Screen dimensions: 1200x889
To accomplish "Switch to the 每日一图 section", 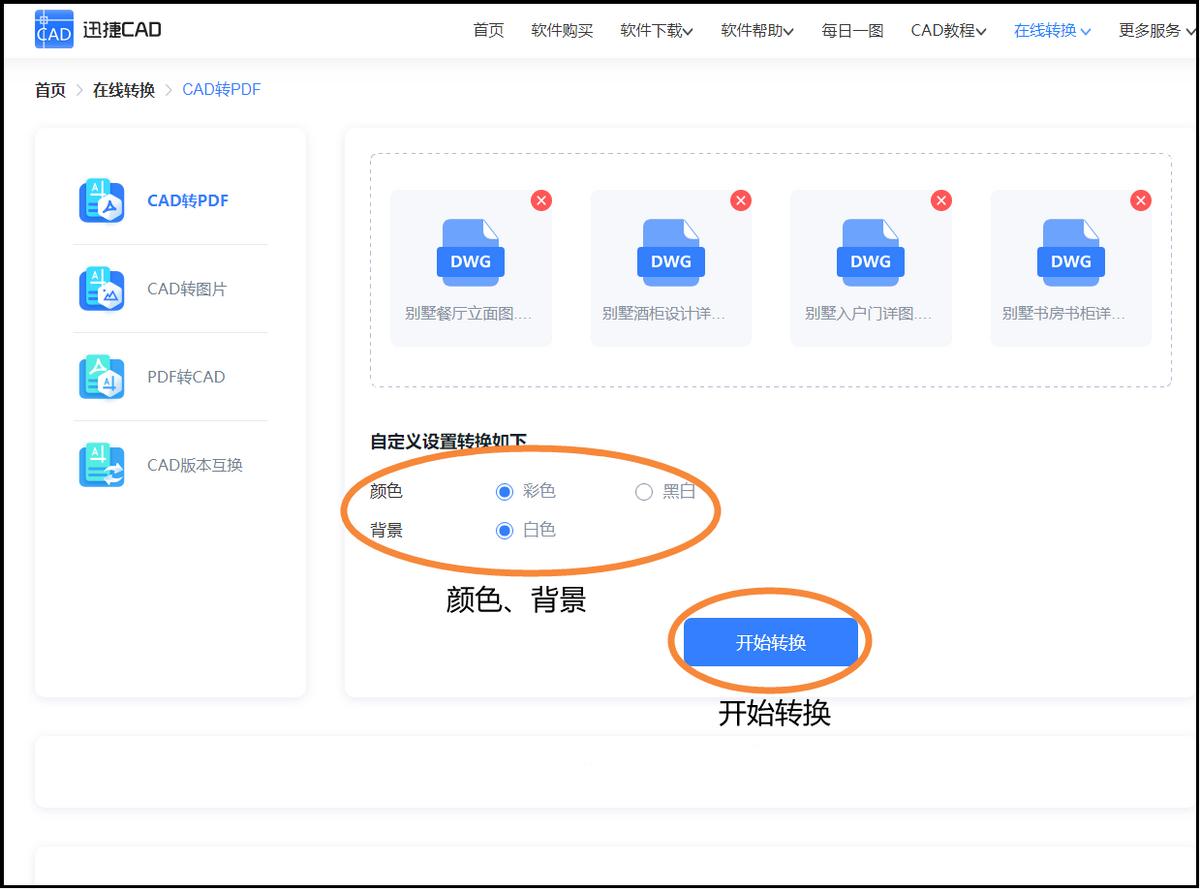I will tap(851, 30).
